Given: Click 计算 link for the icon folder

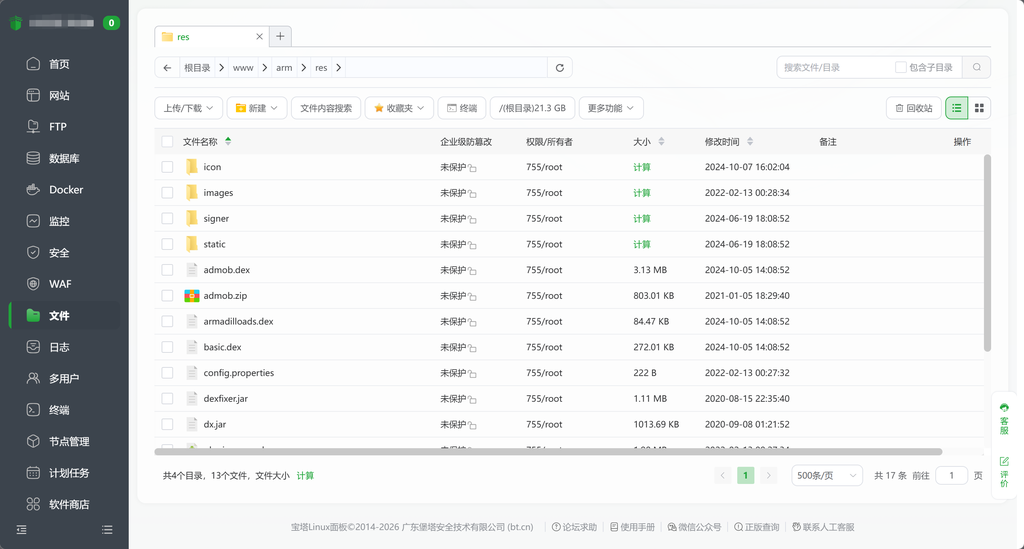Looking at the screenshot, I should click(x=641, y=167).
